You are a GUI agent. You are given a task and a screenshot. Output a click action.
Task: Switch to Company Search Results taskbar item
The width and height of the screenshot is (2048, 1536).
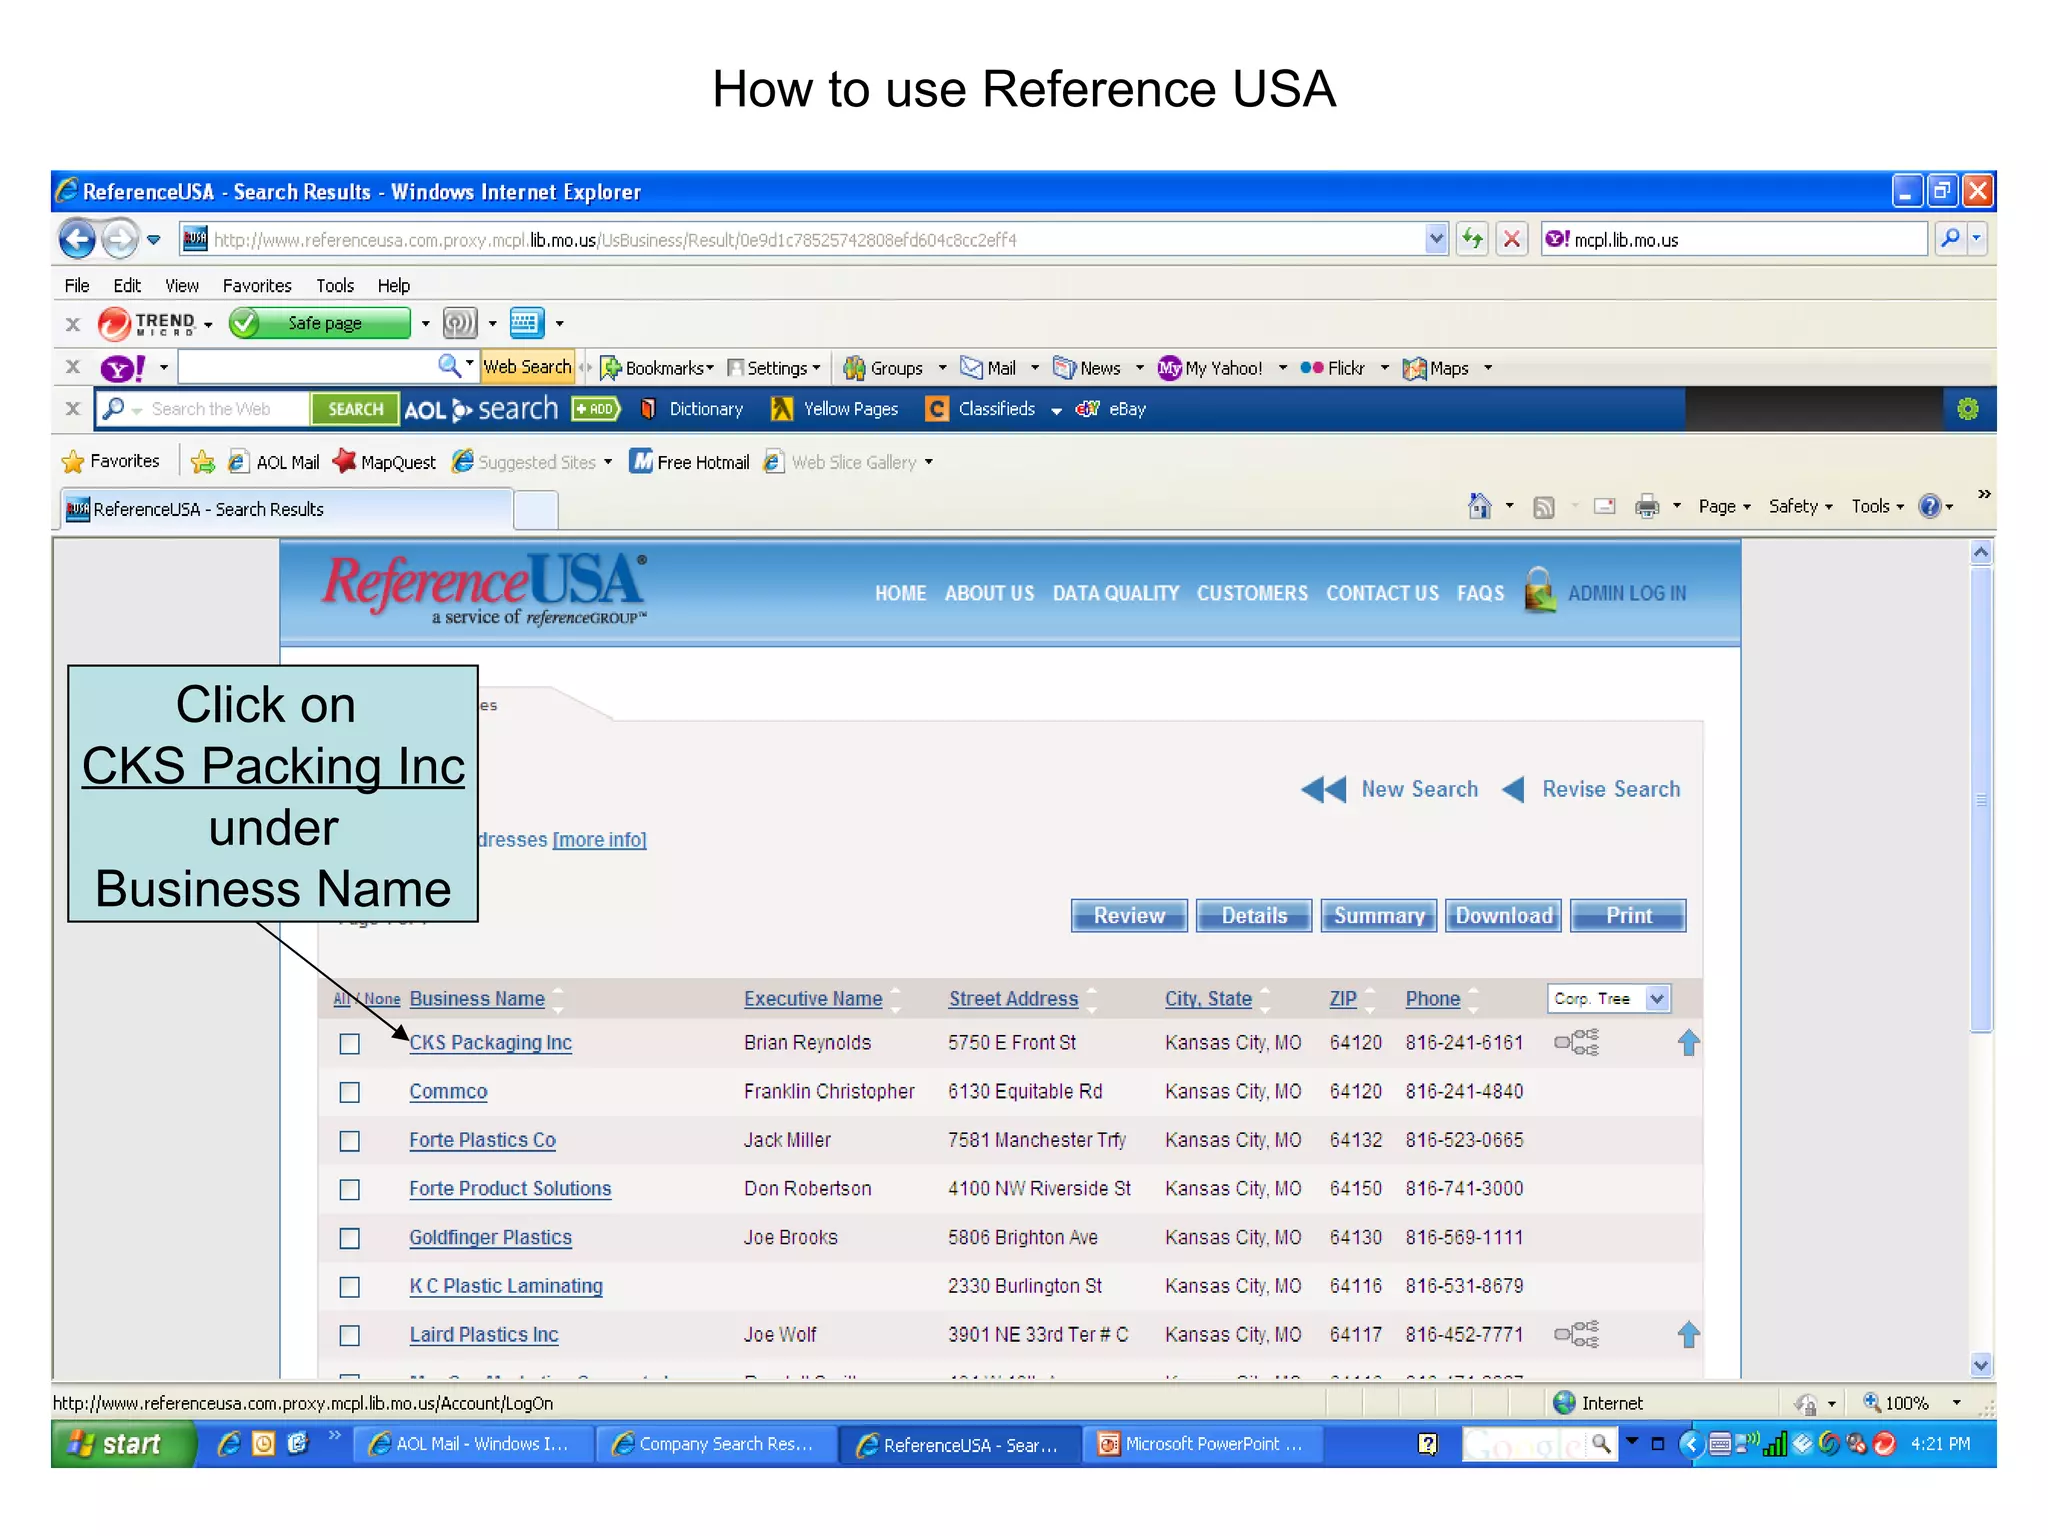(716, 1444)
